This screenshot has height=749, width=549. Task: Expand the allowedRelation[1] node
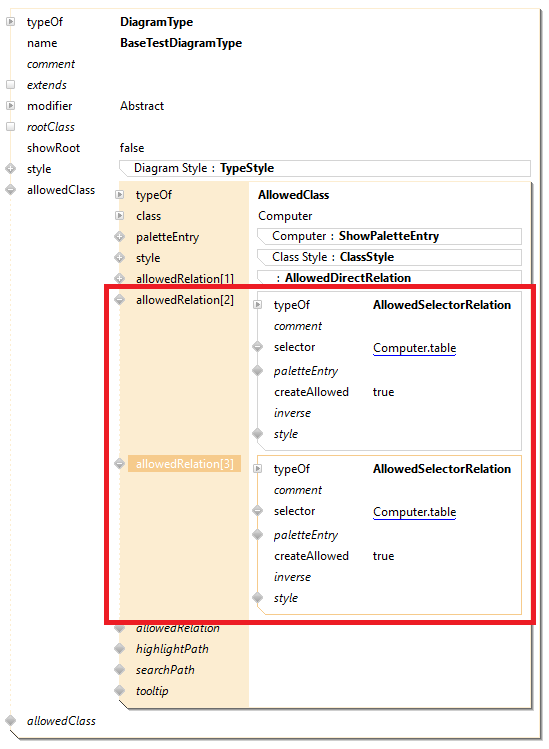[x=119, y=278]
